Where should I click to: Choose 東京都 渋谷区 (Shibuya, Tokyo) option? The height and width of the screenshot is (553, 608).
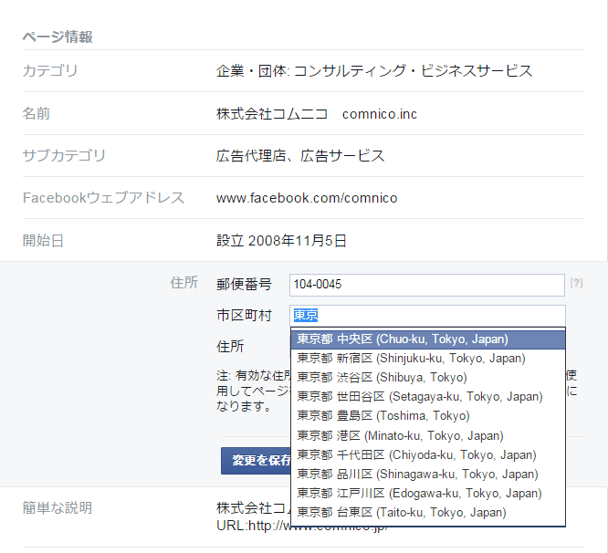(428, 377)
